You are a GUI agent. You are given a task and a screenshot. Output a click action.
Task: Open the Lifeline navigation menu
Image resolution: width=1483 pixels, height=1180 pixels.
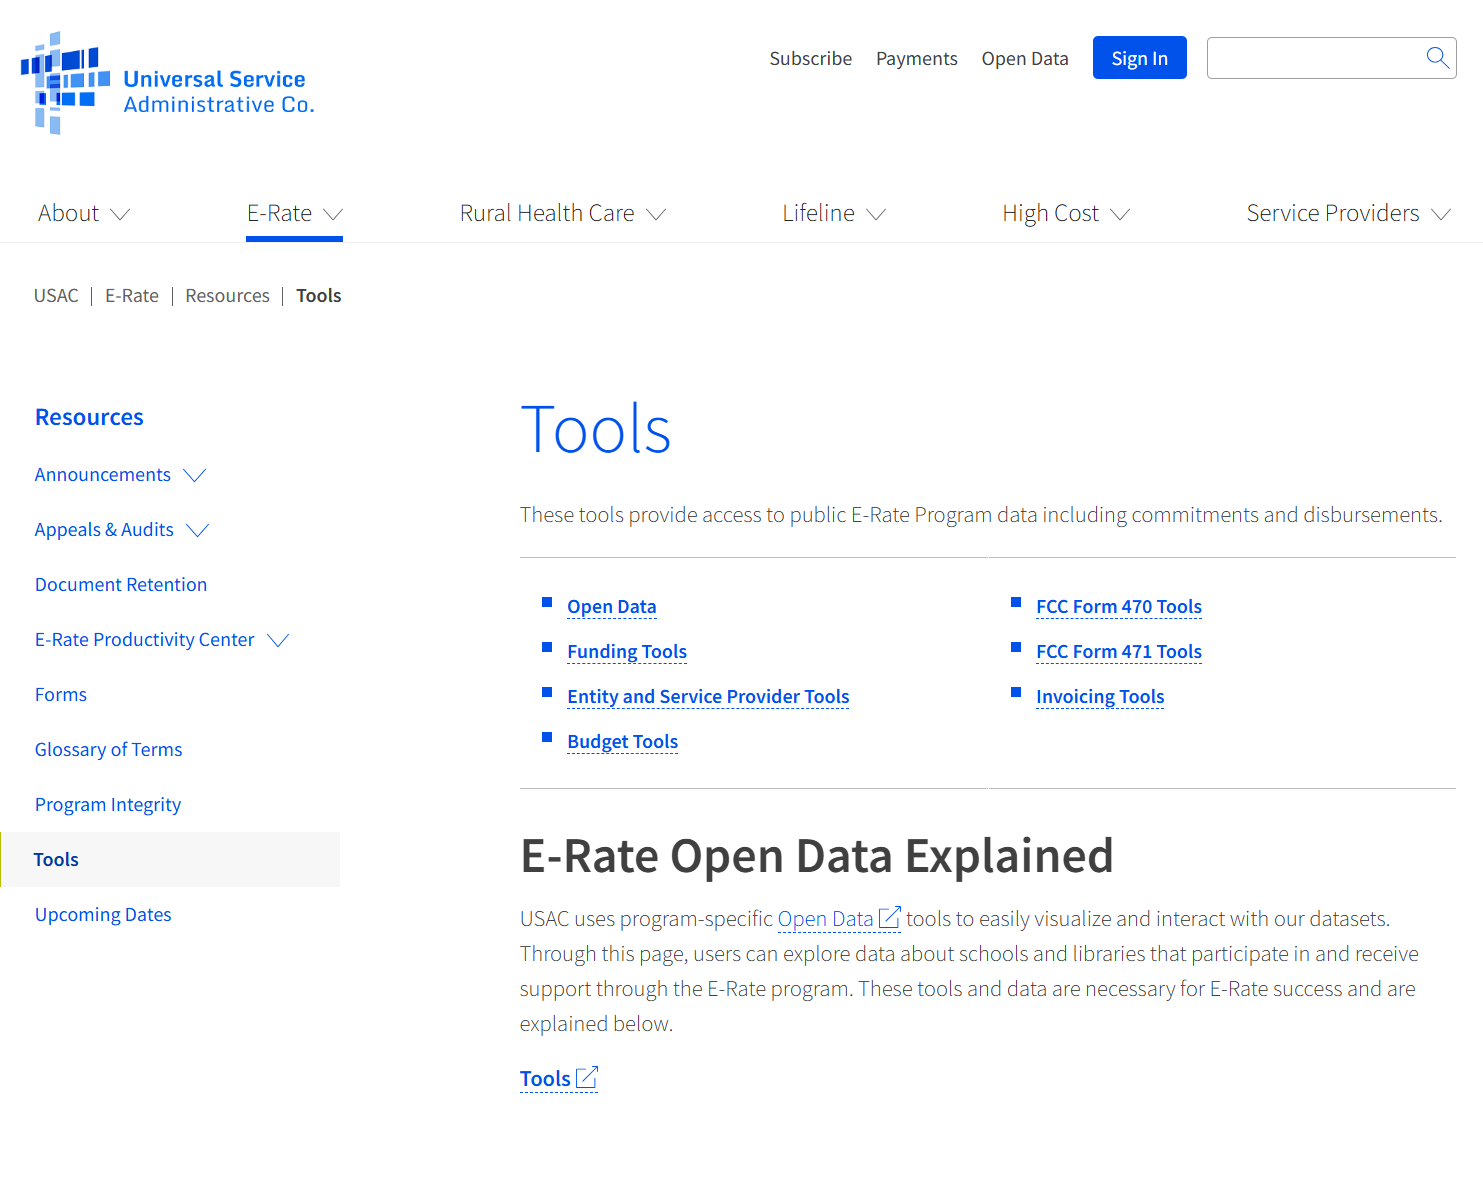pyautogui.click(x=833, y=214)
